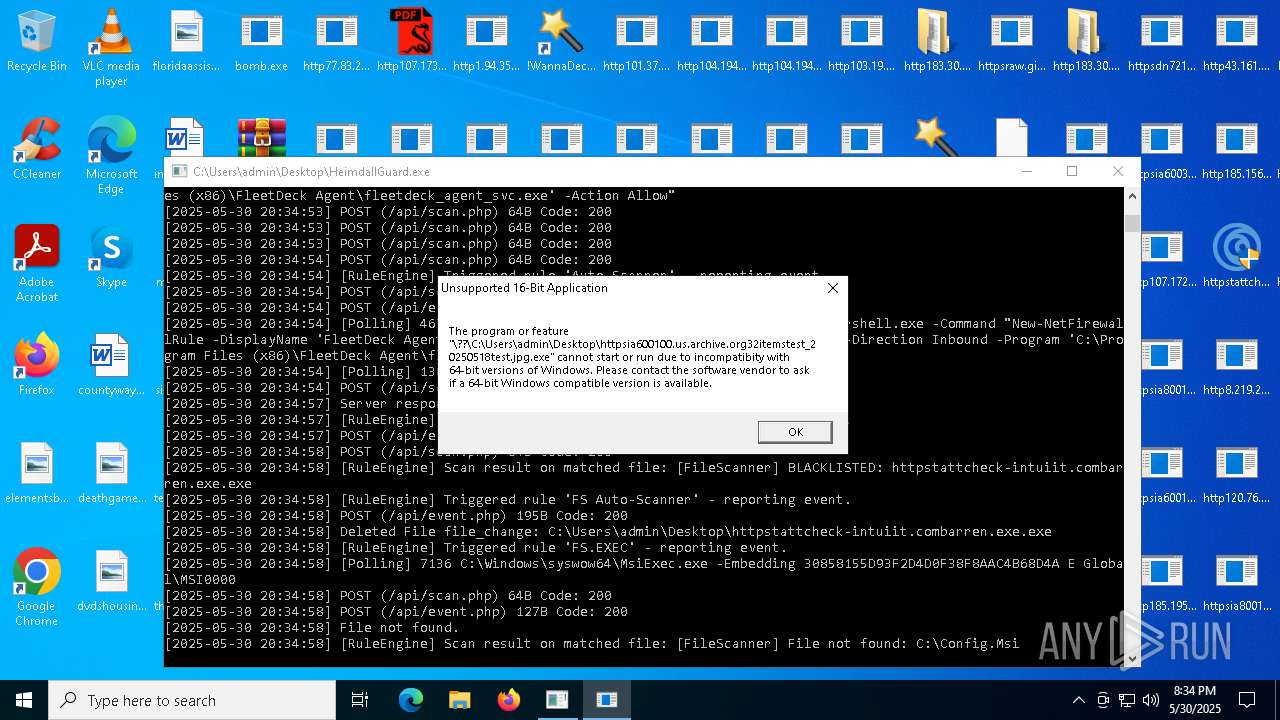Select the http120.76... desktop file
The image size is (1280, 720).
[x=1236, y=474]
